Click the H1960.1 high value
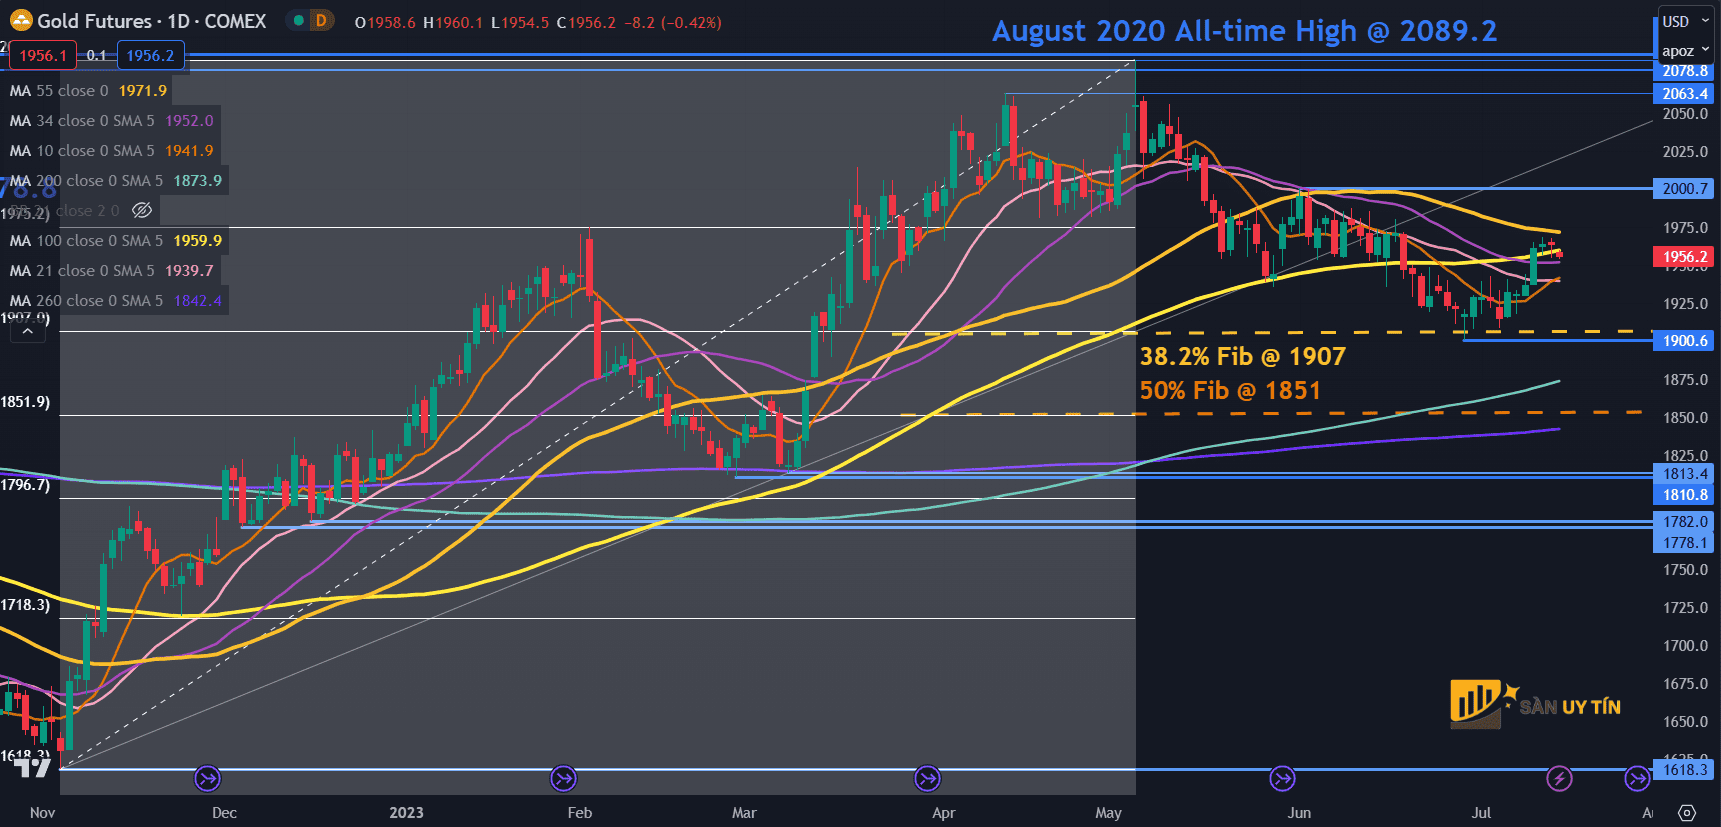Viewport: 1721px width, 827px height. point(453,22)
